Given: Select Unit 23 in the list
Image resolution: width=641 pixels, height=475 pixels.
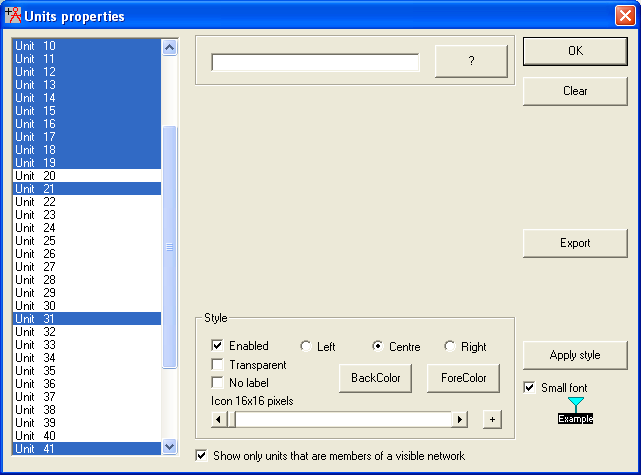Looking at the screenshot, I should [87, 215].
